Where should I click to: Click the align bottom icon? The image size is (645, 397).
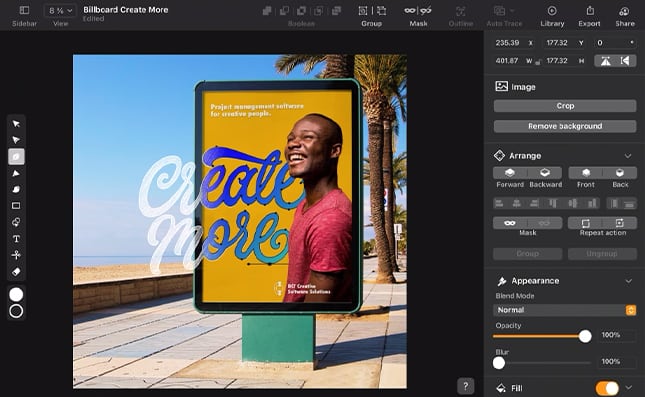[x=592, y=203]
